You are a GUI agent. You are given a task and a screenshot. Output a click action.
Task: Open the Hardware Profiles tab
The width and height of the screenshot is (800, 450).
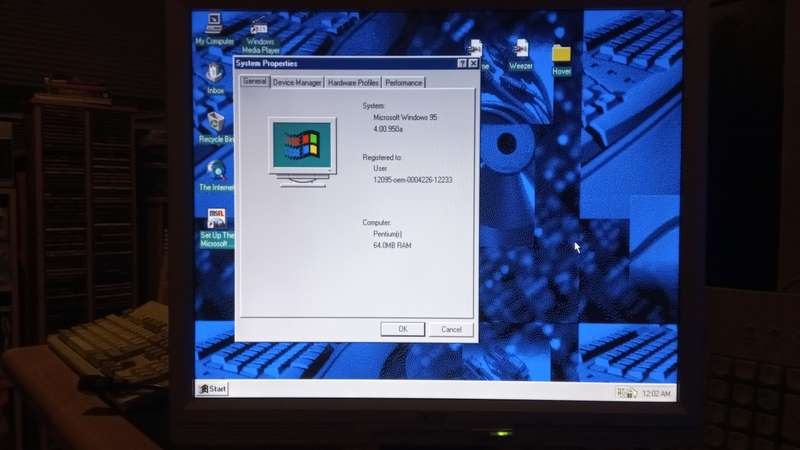coord(353,83)
